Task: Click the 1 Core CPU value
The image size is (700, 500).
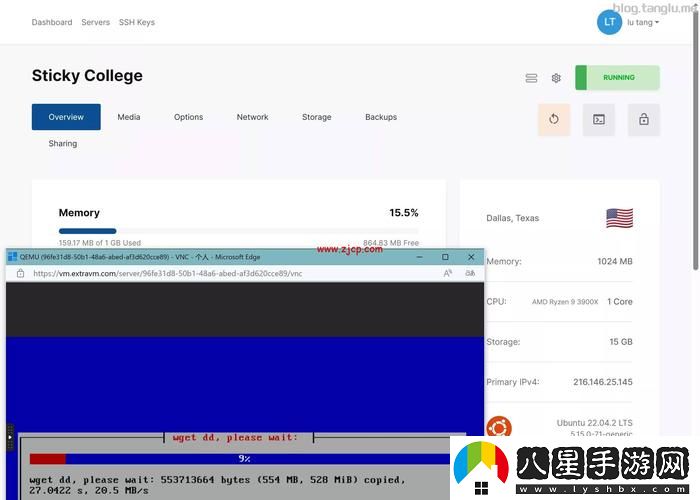Action: (x=620, y=301)
